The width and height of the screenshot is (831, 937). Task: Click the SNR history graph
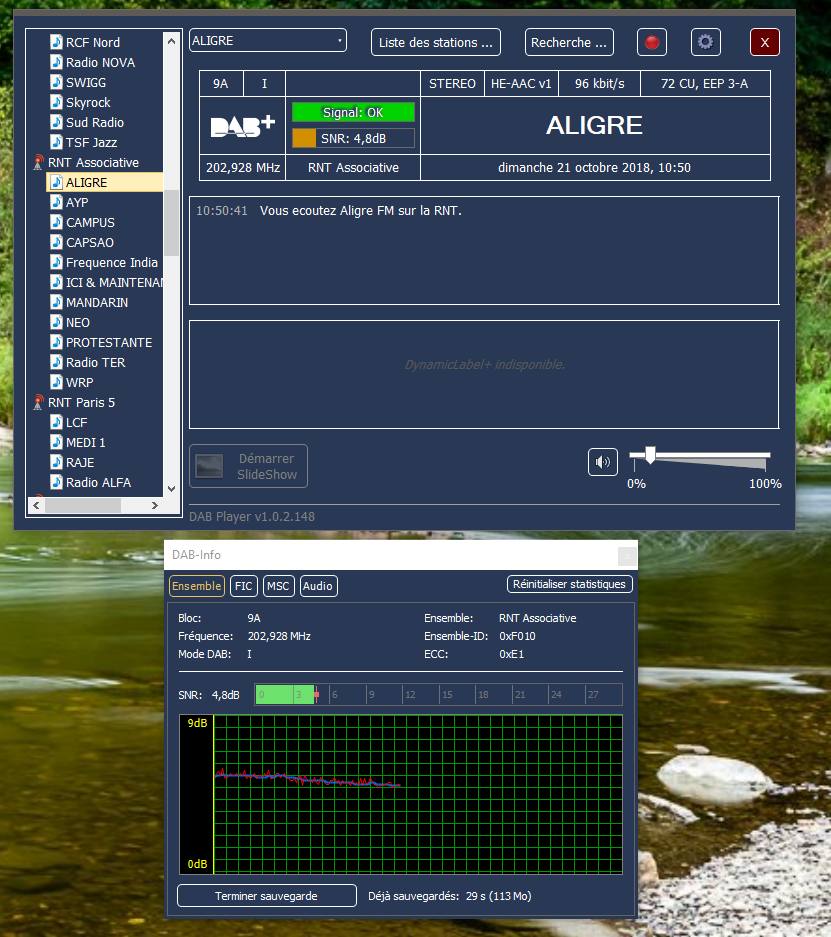coord(401,794)
